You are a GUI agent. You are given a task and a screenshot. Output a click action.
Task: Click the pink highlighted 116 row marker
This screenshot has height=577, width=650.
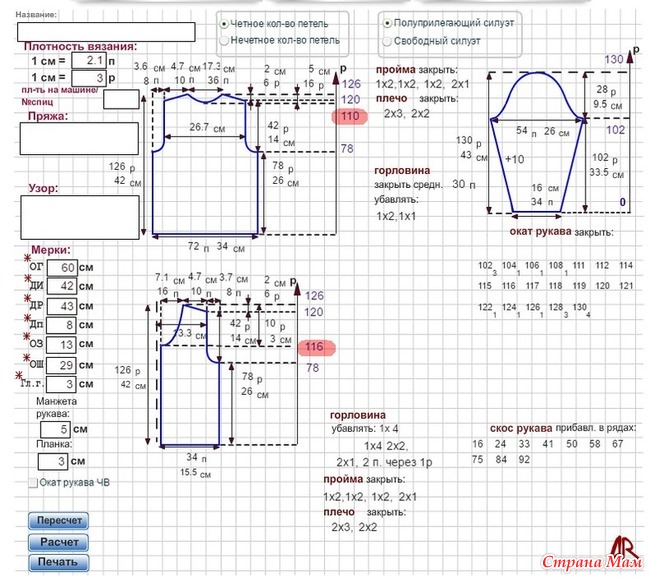tap(314, 346)
